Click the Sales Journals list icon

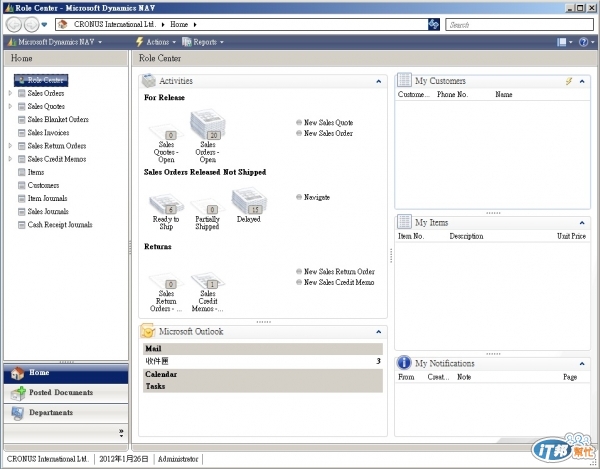(22, 212)
